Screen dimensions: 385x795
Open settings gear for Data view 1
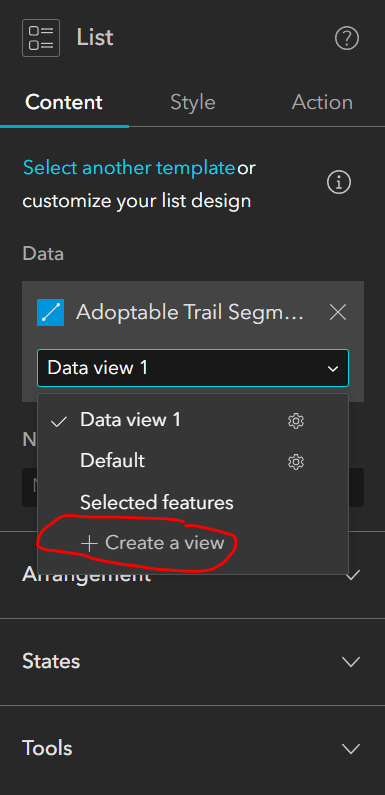(x=296, y=420)
